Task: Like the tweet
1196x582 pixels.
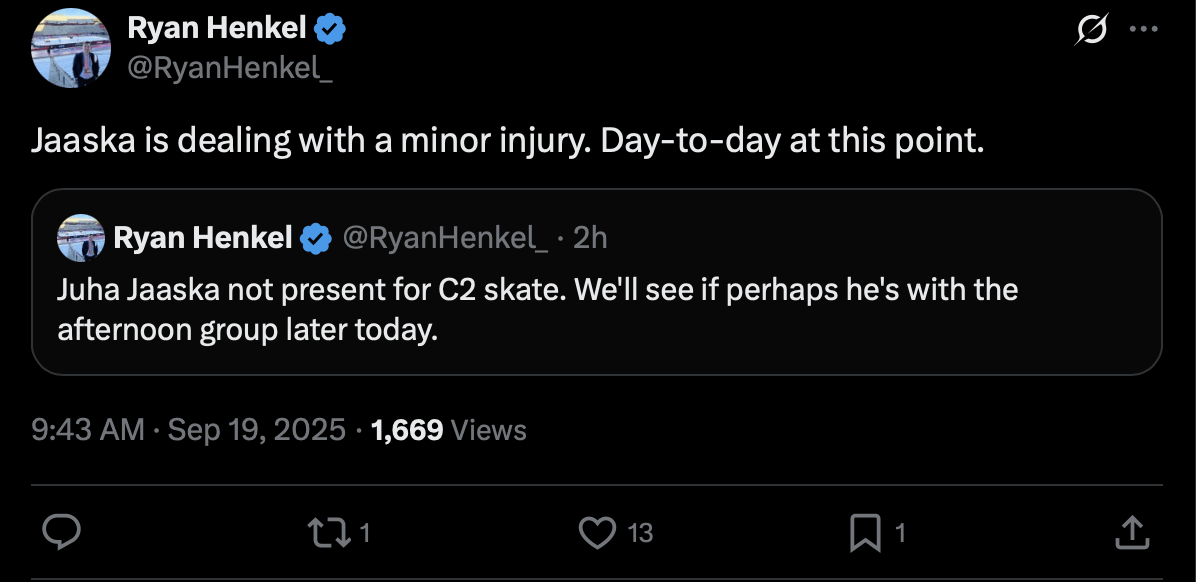Action: click(x=597, y=533)
